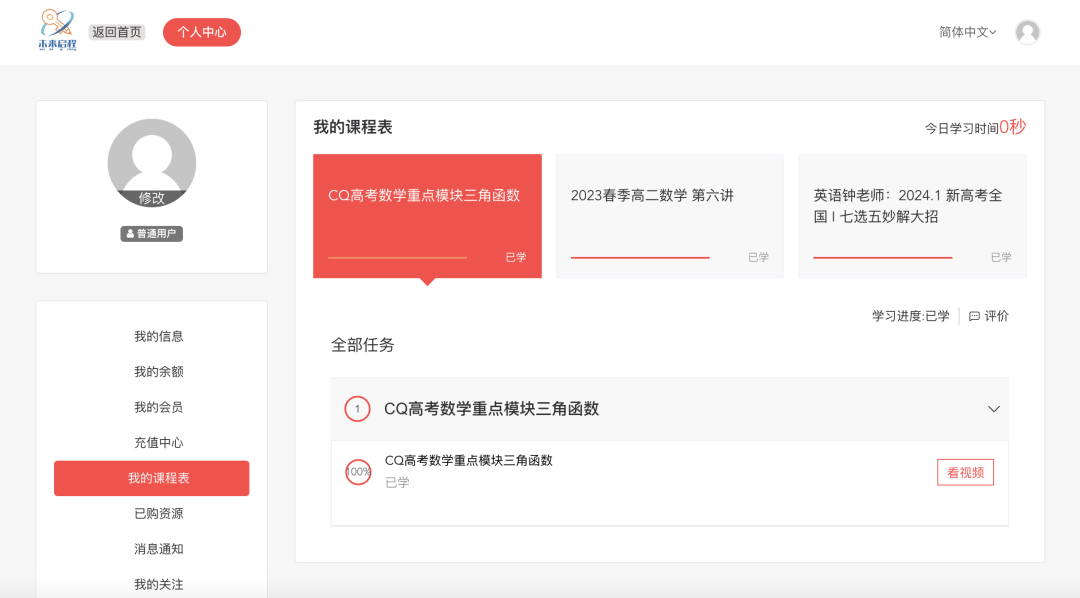Click the progress bar on the 2023春季高二数学 card
The image size is (1080, 598).
pos(640,258)
